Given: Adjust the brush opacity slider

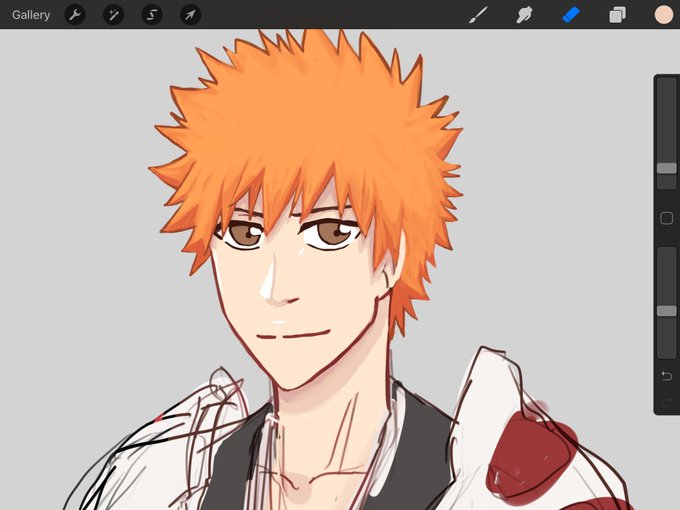Looking at the screenshot, I should click(667, 311).
